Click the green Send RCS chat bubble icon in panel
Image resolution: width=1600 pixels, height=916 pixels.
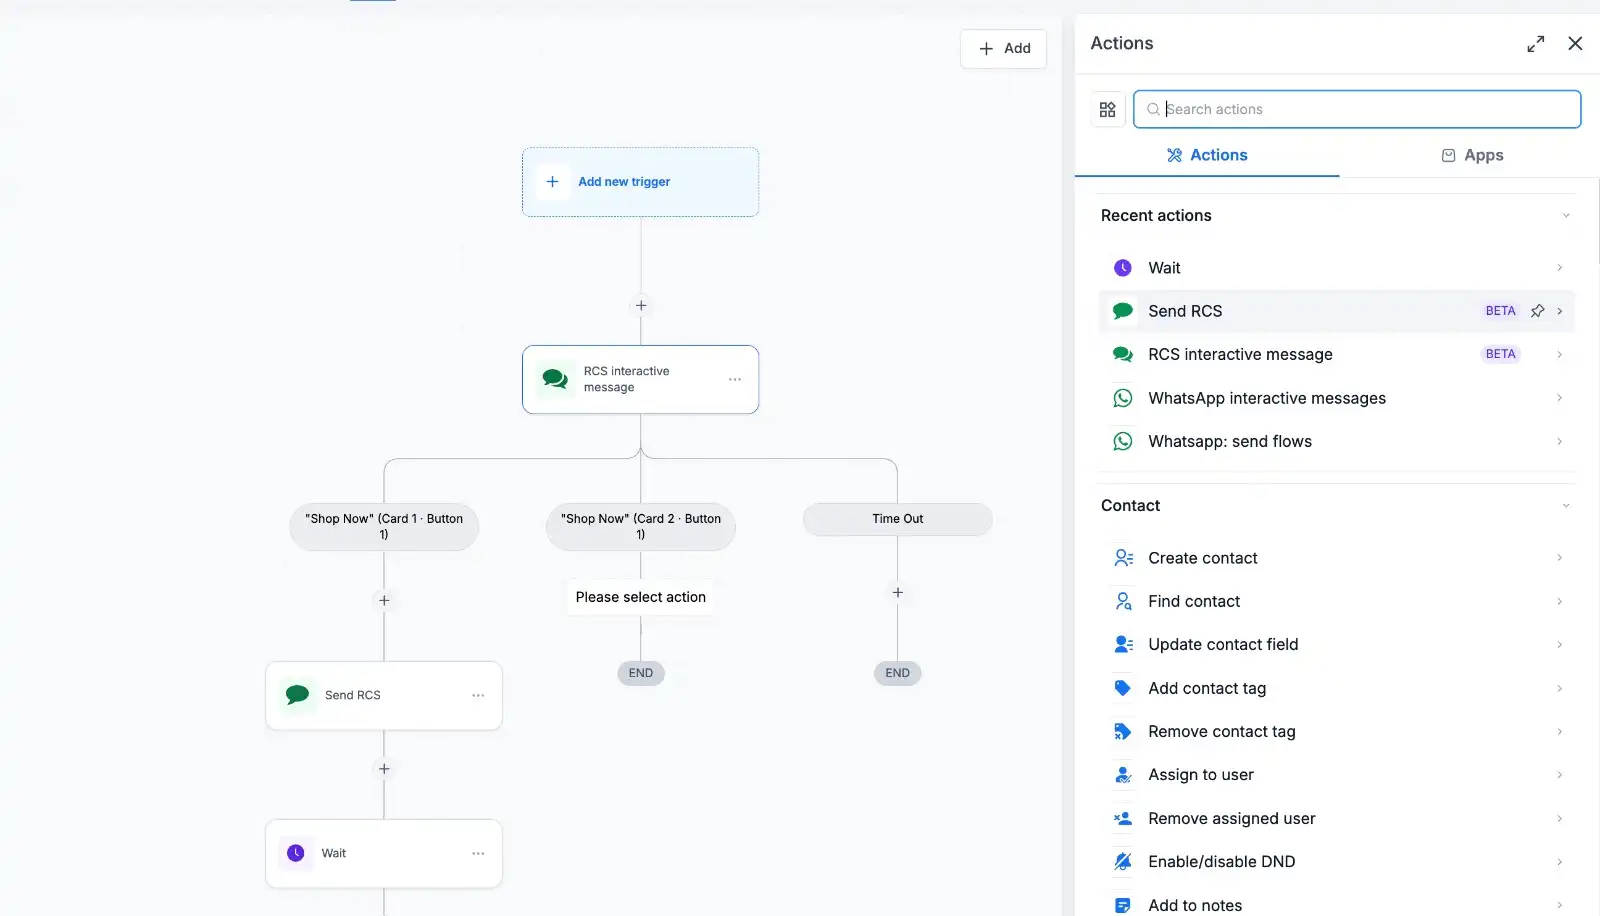coord(1123,311)
